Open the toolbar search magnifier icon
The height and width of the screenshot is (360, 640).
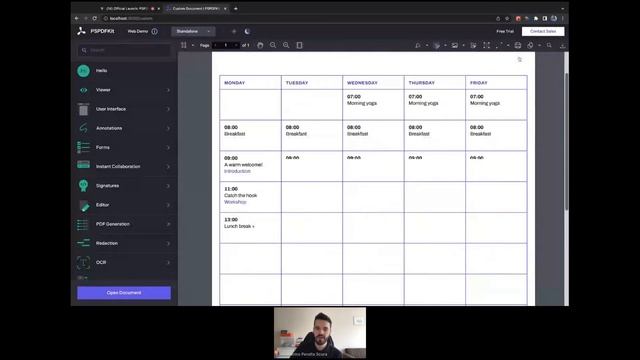coord(549,45)
